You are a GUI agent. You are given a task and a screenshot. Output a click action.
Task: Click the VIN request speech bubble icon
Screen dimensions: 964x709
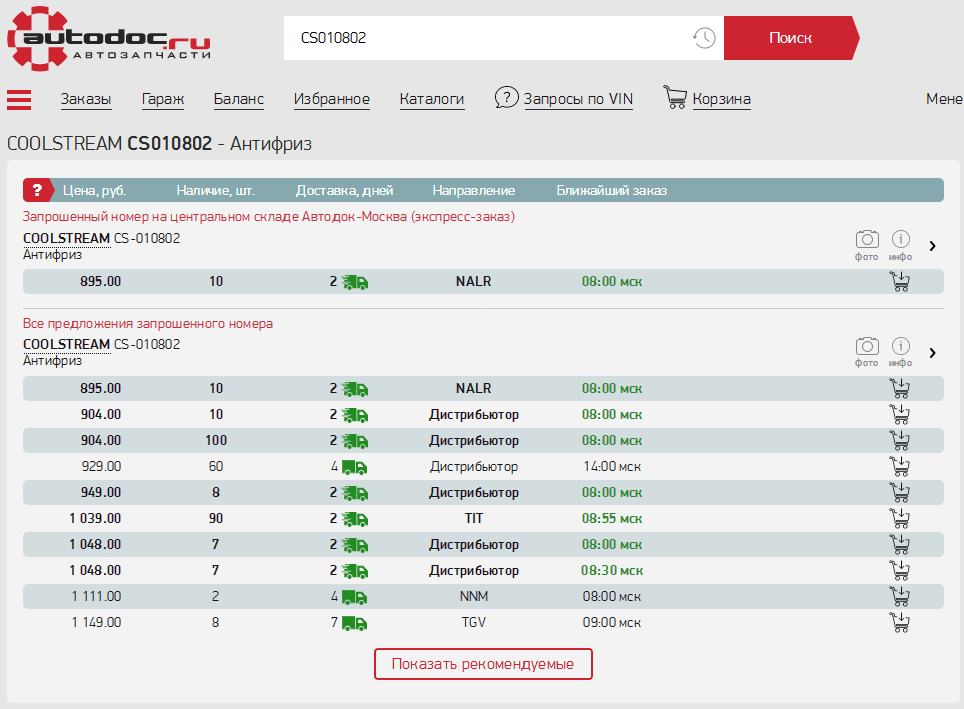(x=506, y=98)
